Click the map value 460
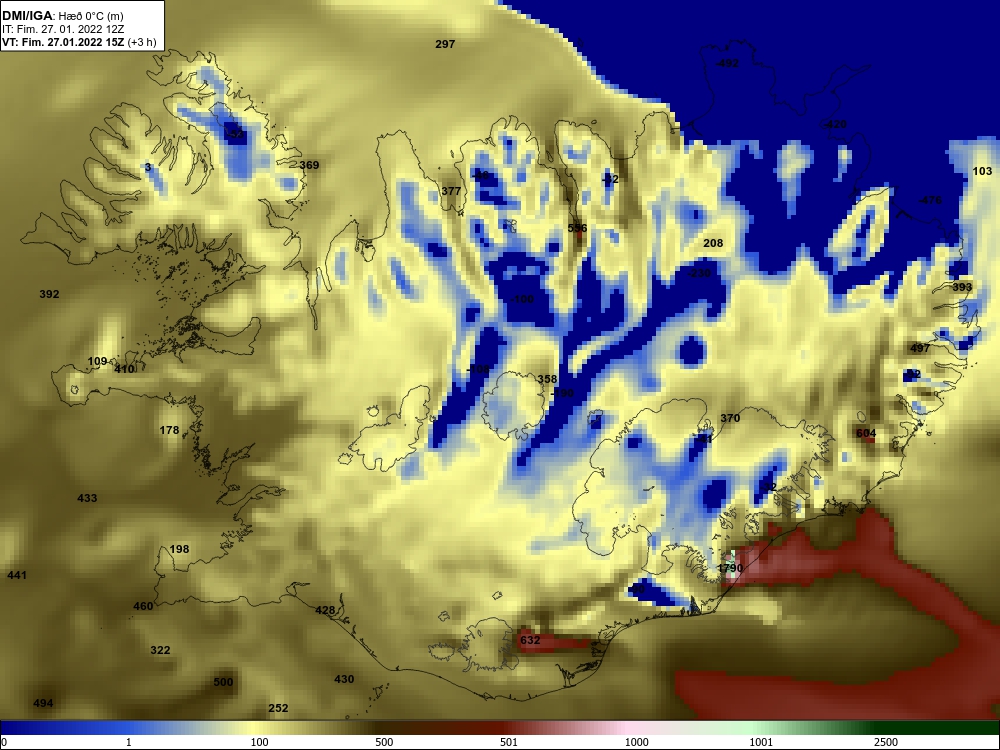Image resolution: width=1000 pixels, height=750 pixels. point(143,606)
